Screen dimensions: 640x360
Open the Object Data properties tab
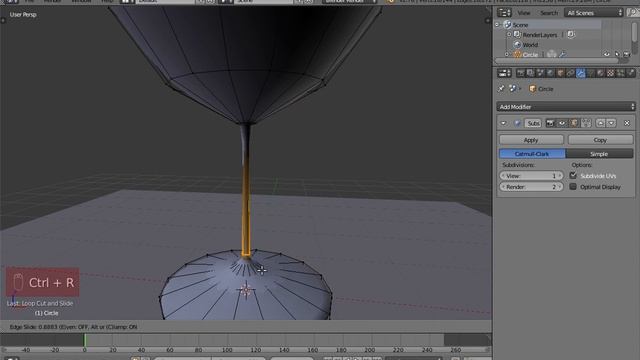click(591, 73)
